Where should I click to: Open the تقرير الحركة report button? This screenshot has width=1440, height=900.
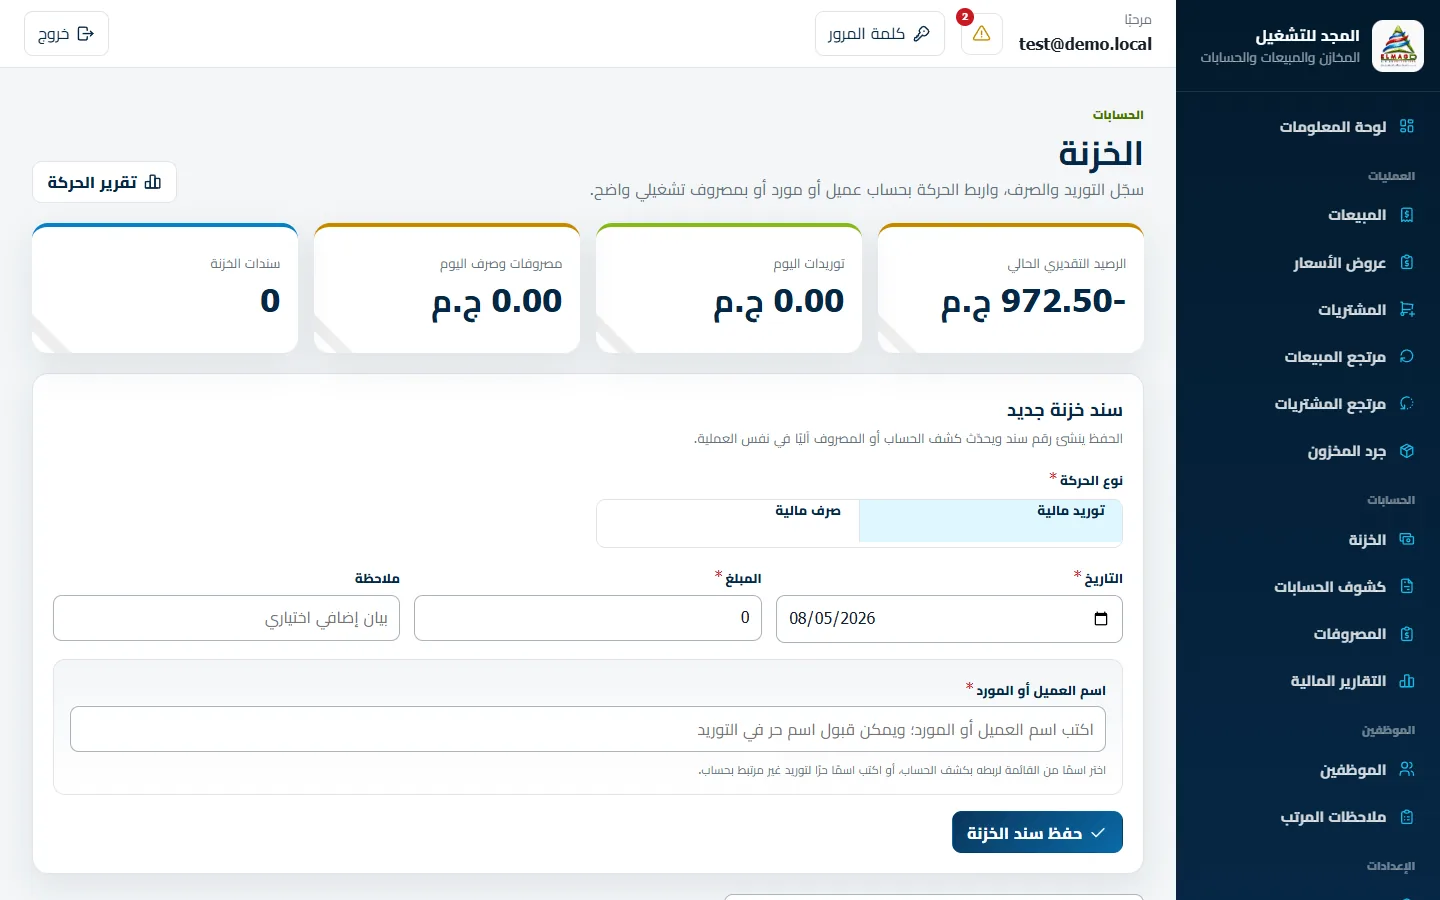104,182
